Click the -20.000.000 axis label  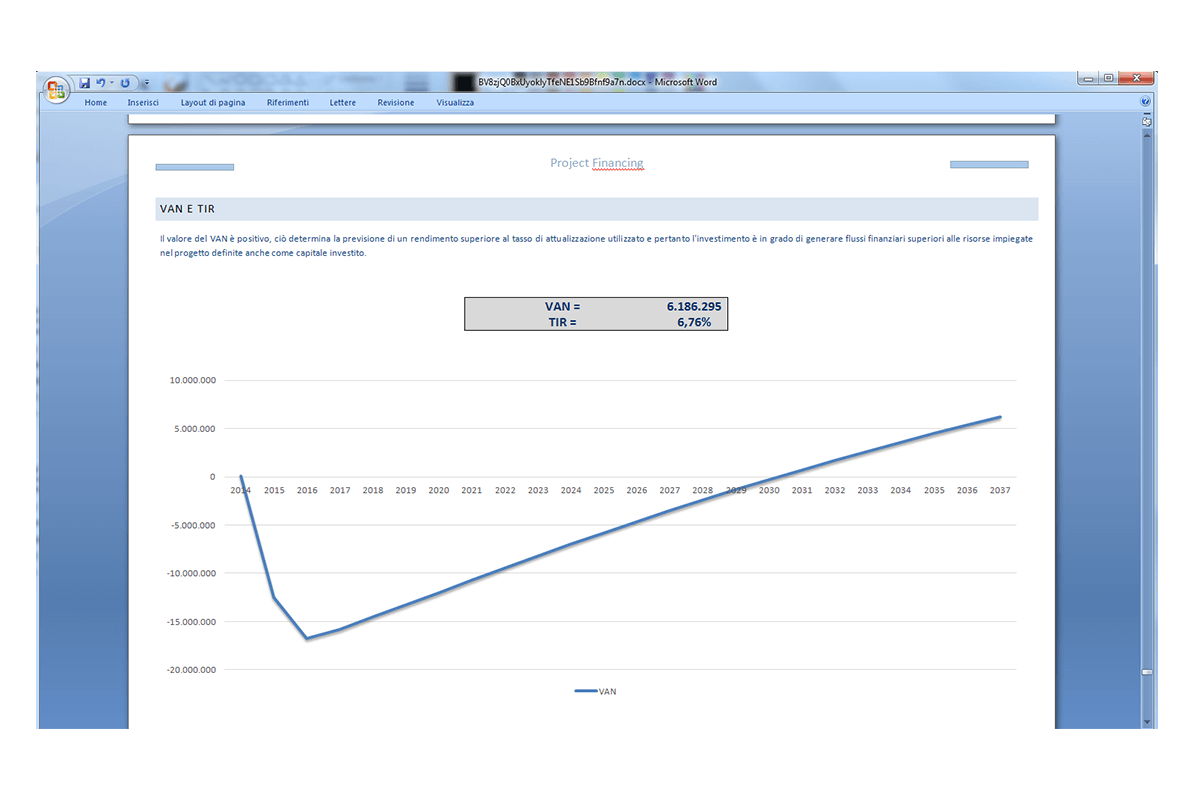tap(192, 670)
